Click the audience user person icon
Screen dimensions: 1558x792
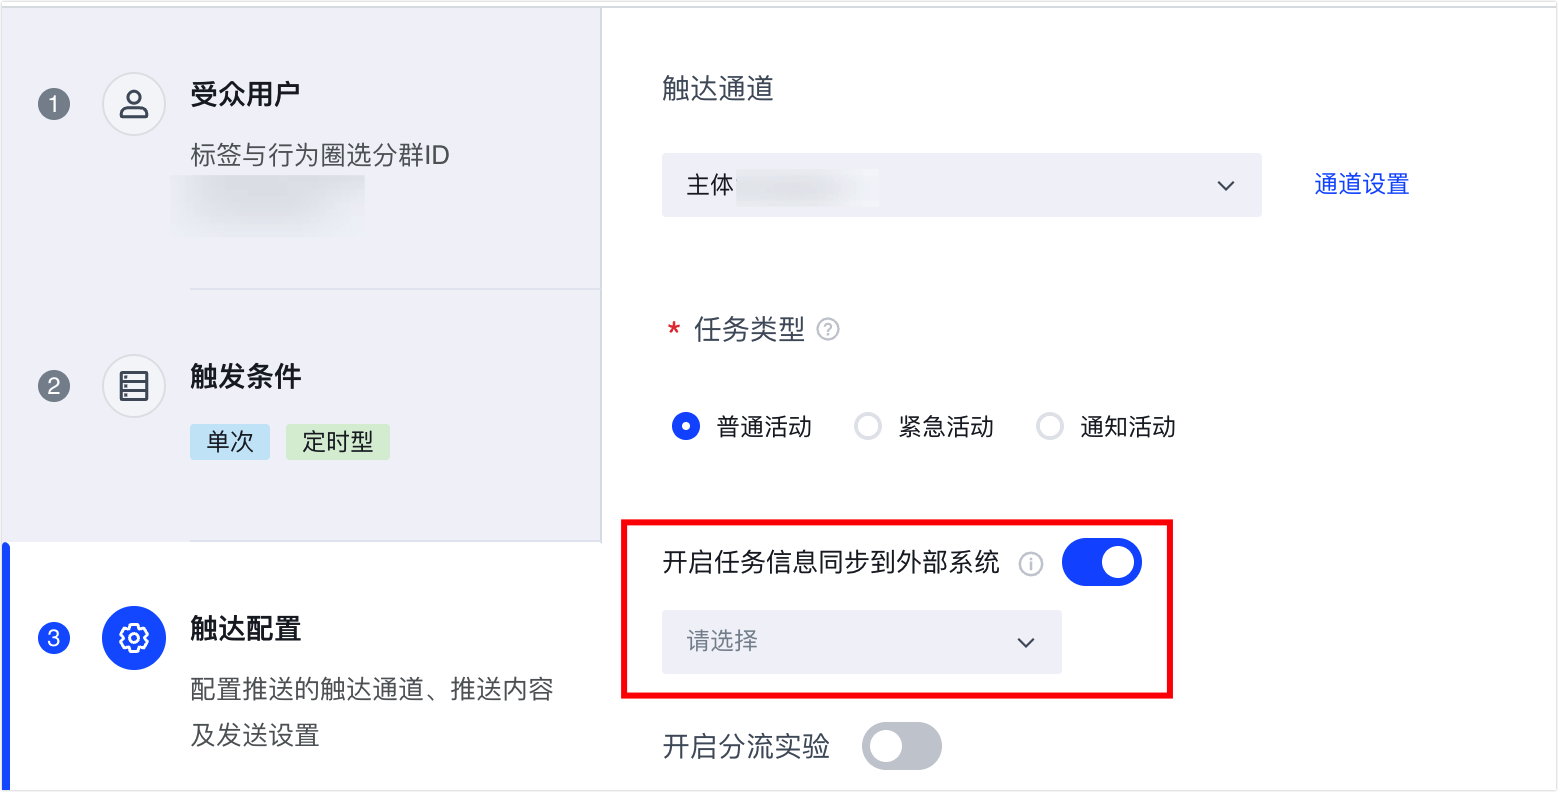134,104
